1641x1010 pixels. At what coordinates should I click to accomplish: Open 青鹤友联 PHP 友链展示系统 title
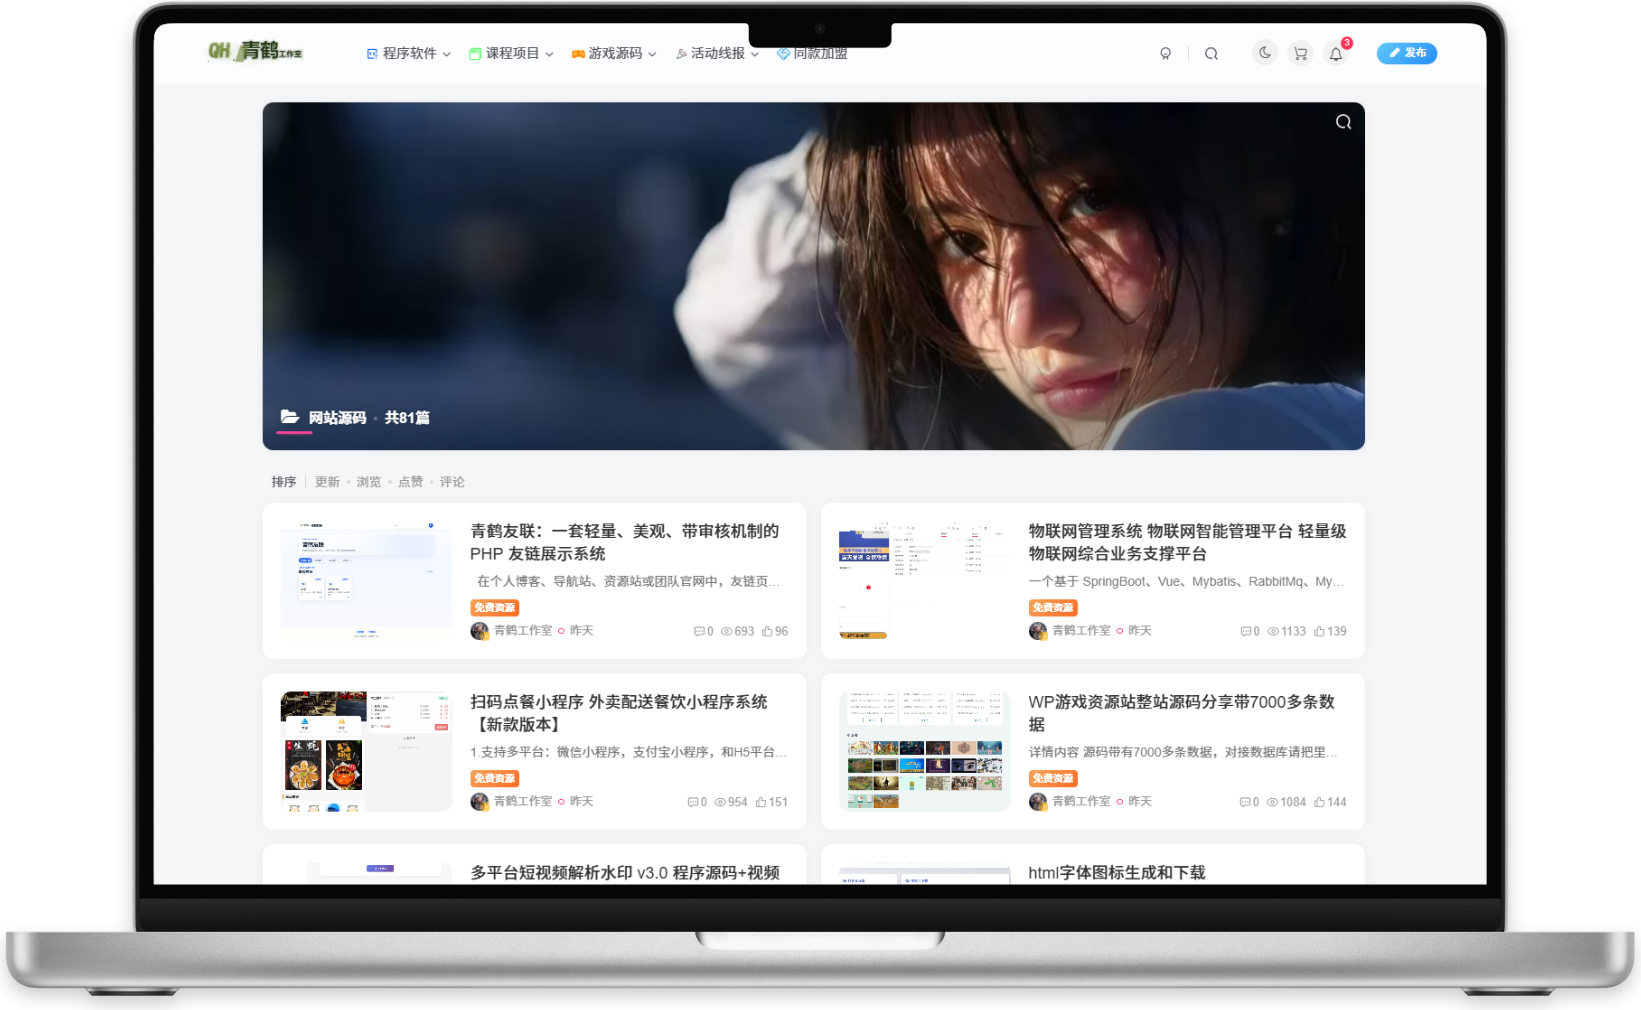(625, 542)
